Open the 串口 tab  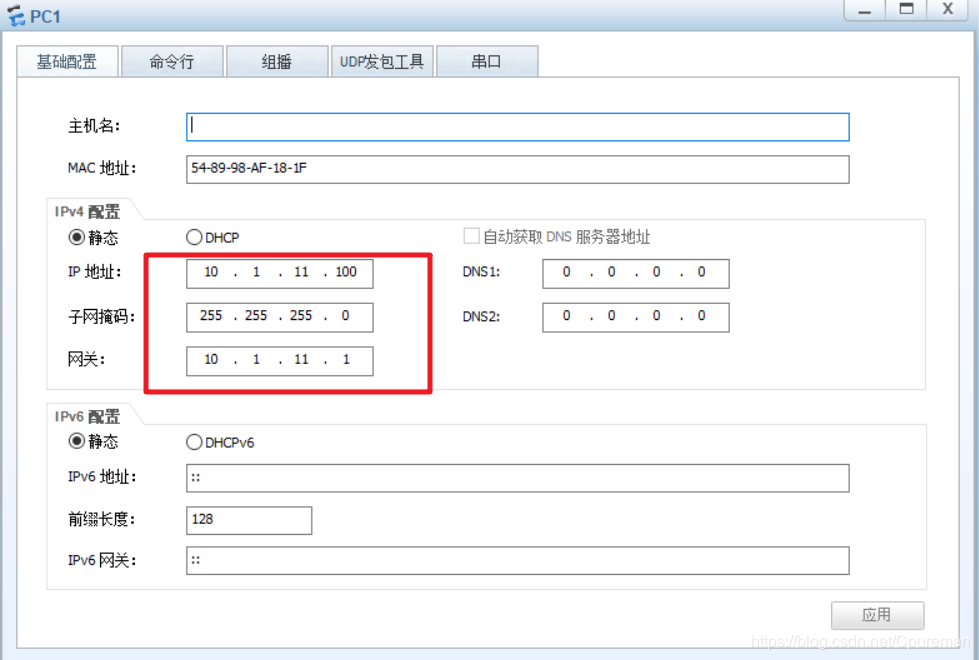[487, 61]
